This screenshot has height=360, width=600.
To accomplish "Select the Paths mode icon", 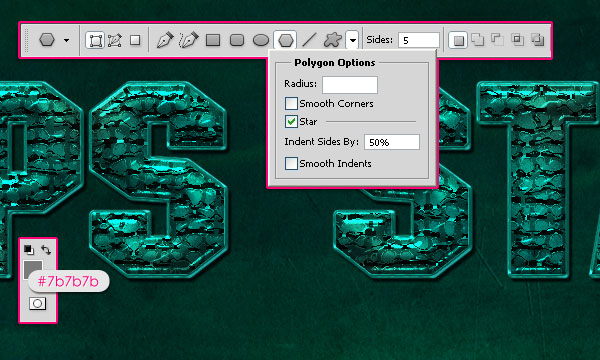I will click(x=114, y=40).
